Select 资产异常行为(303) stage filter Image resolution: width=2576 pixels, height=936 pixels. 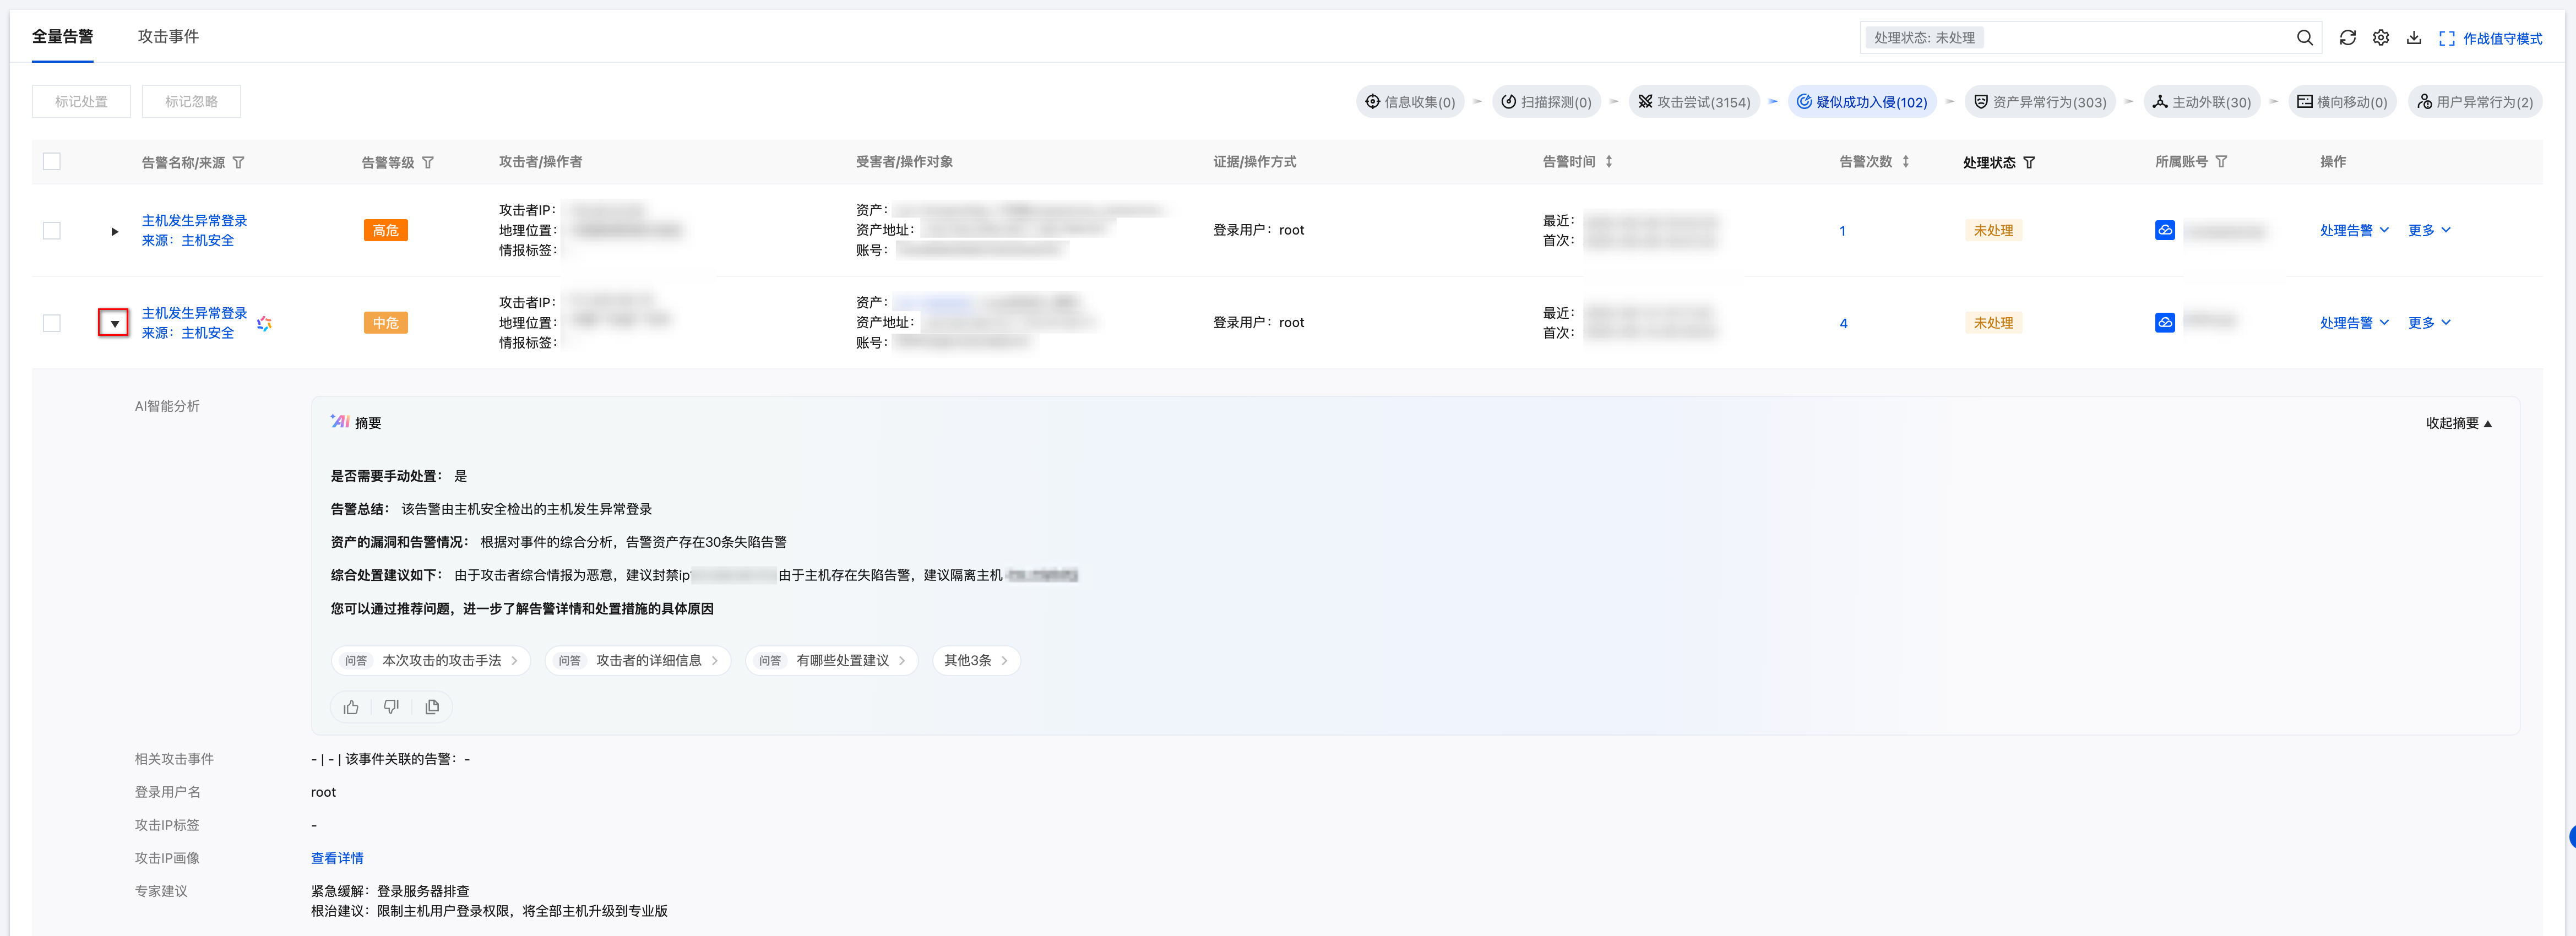point(2040,102)
